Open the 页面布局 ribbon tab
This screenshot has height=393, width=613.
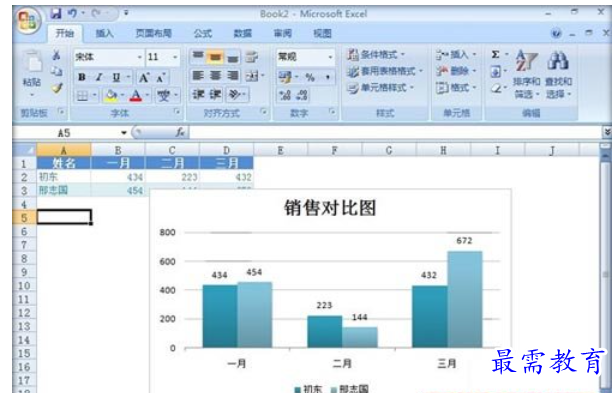(153, 34)
